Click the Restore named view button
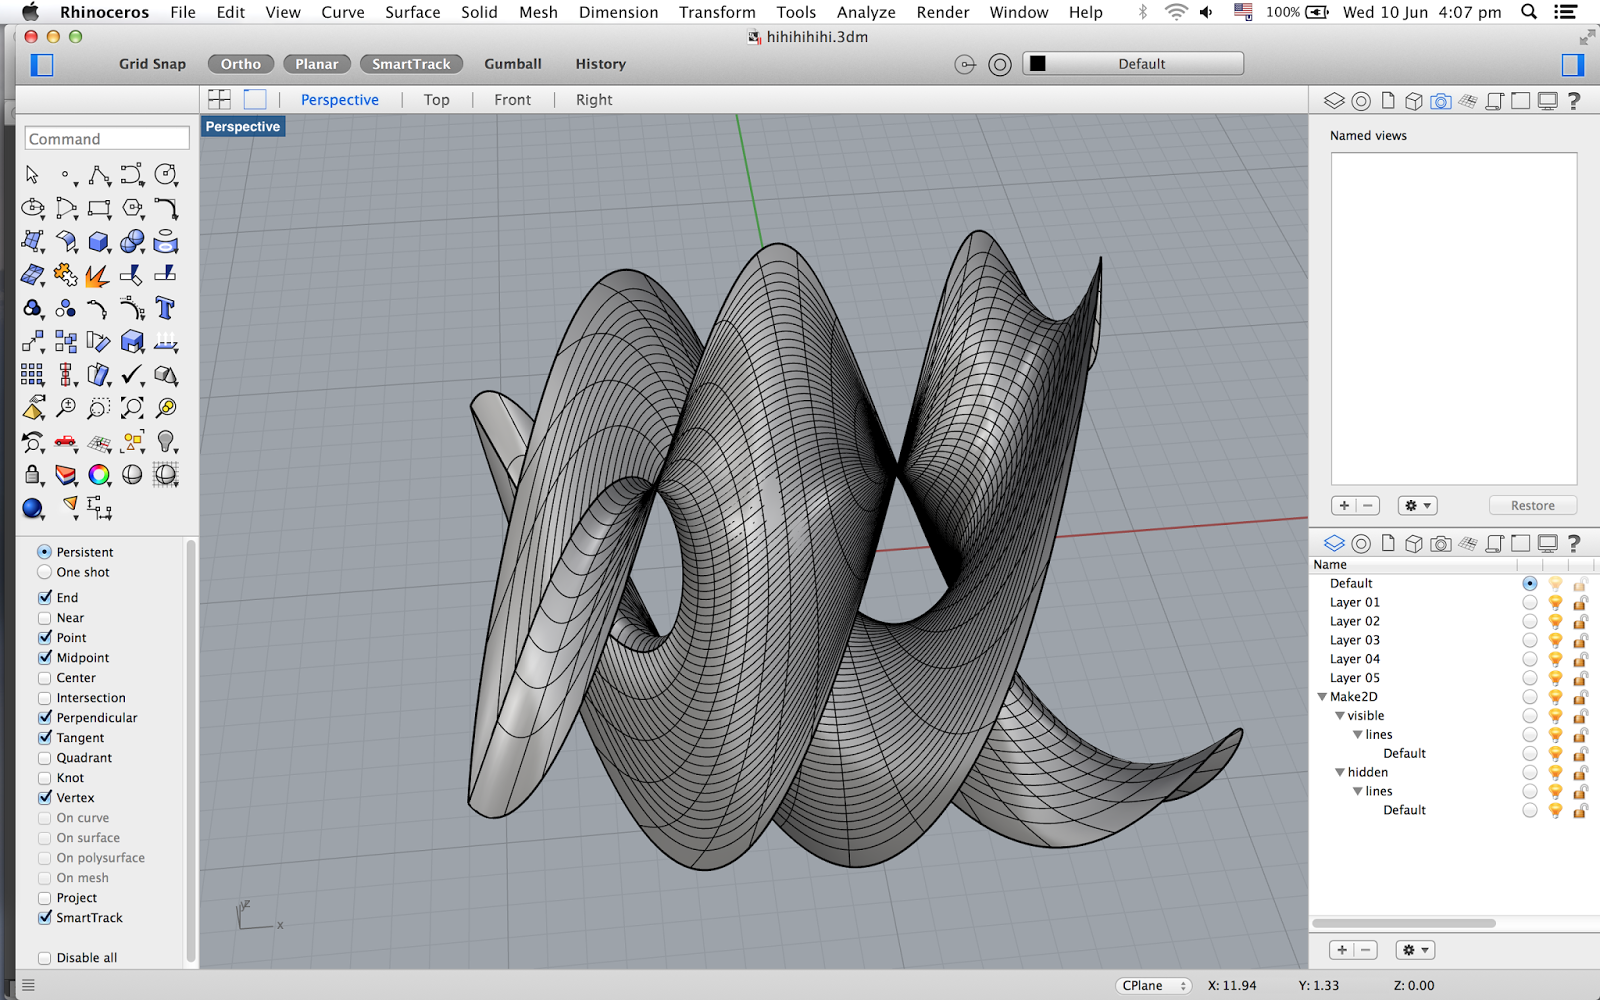The width and height of the screenshot is (1600, 1000). pos(1533,505)
